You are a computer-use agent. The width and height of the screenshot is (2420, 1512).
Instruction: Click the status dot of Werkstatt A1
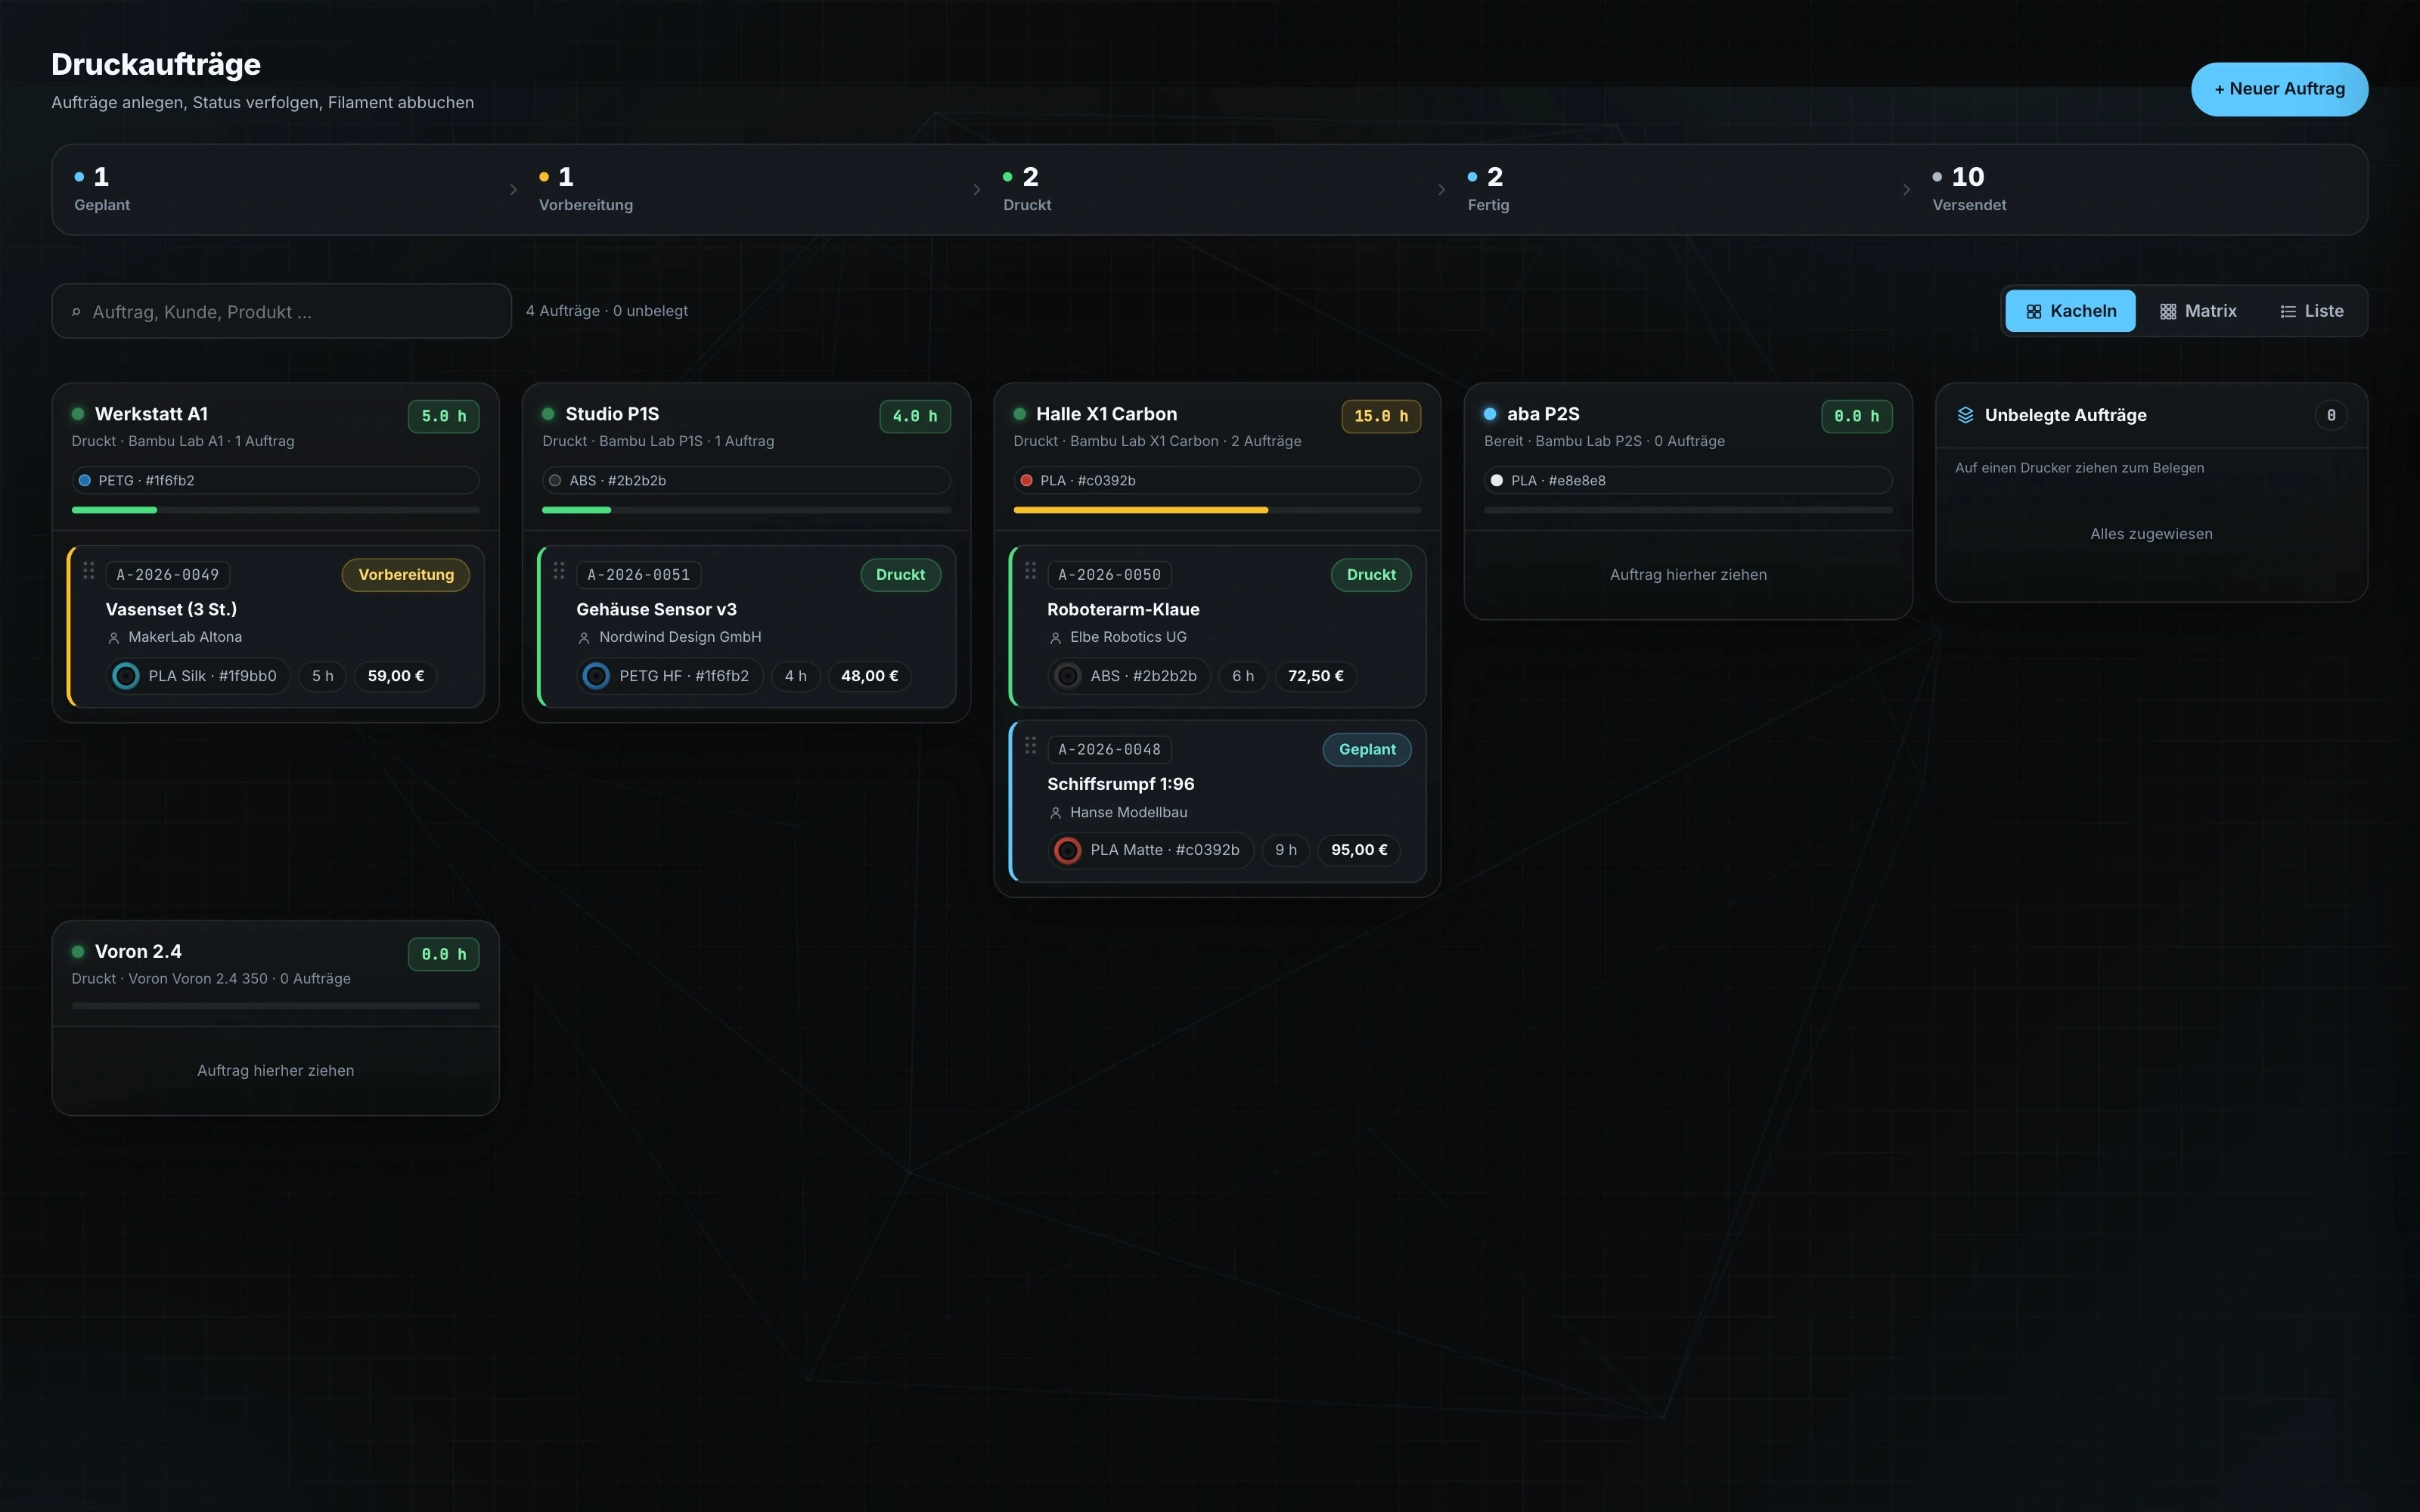coord(78,414)
